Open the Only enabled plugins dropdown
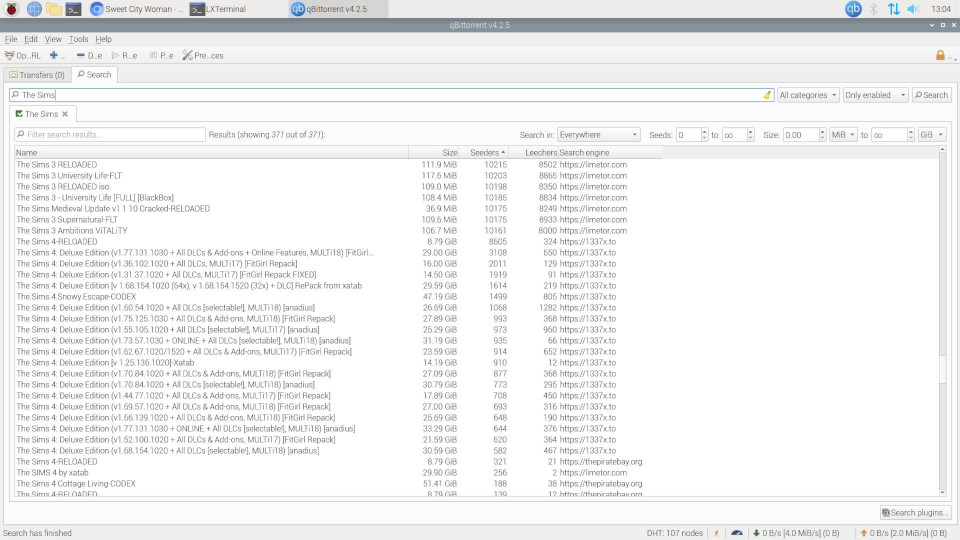This screenshot has width=960, height=540. click(875, 95)
